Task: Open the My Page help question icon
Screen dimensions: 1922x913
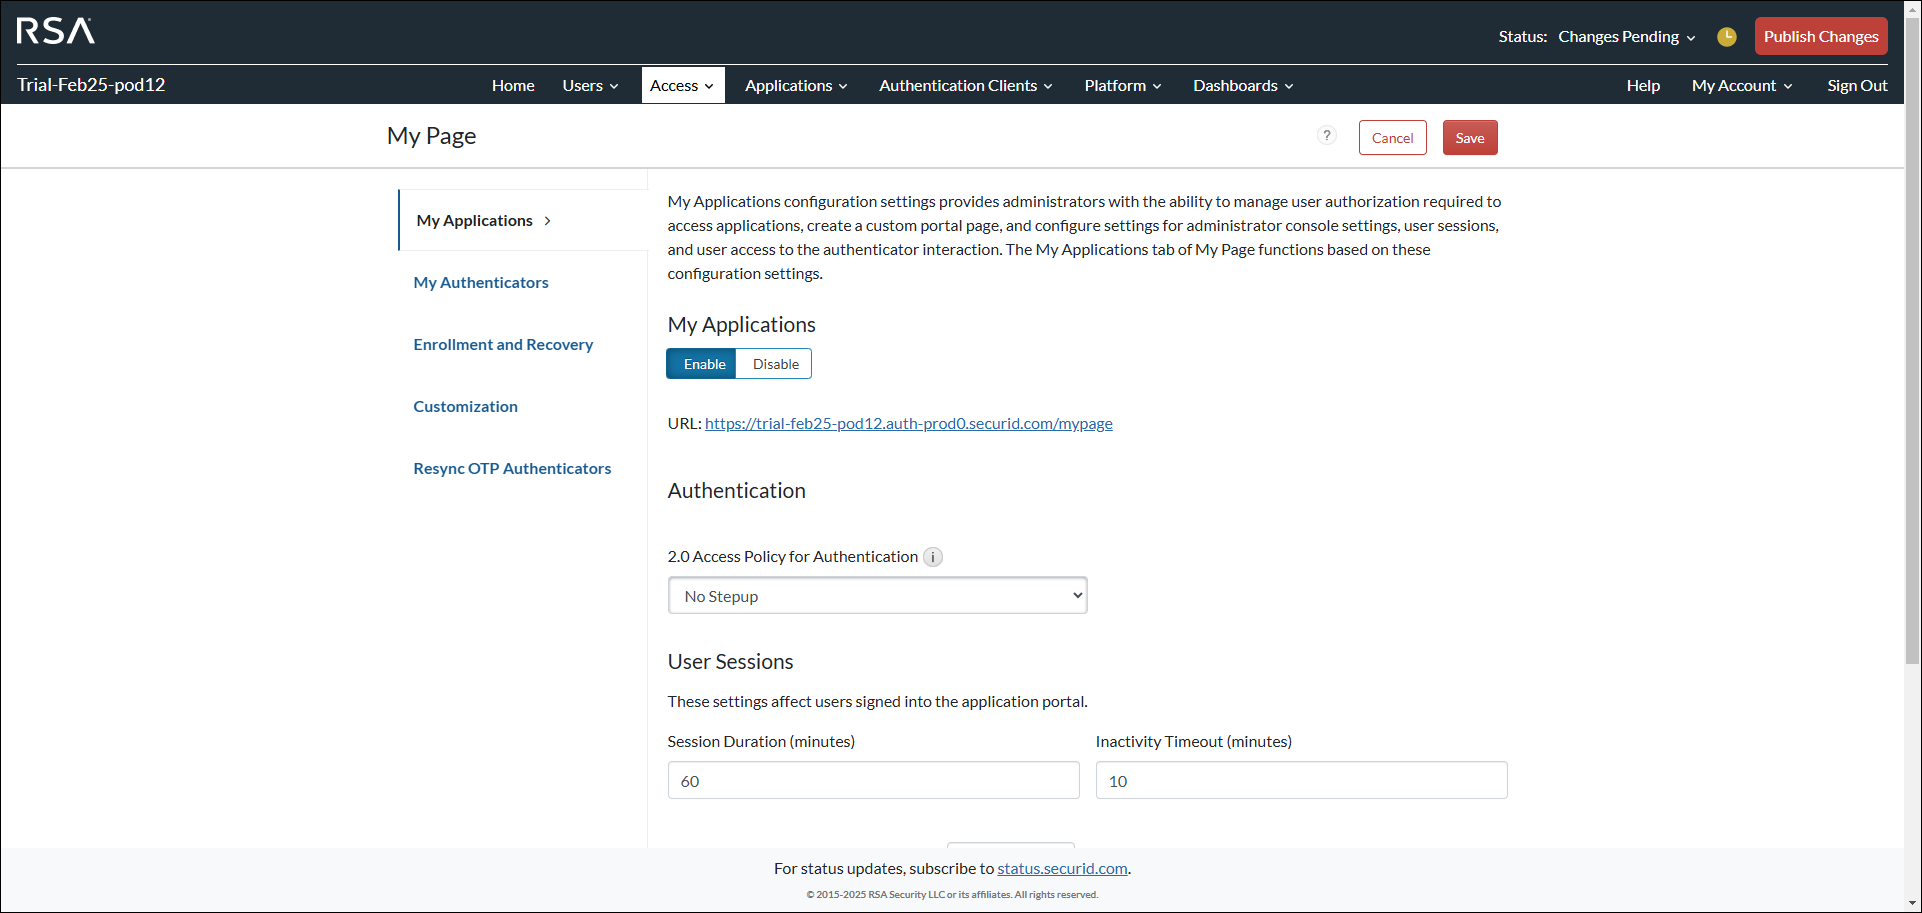Action: pyautogui.click(x=1326, y=136)
